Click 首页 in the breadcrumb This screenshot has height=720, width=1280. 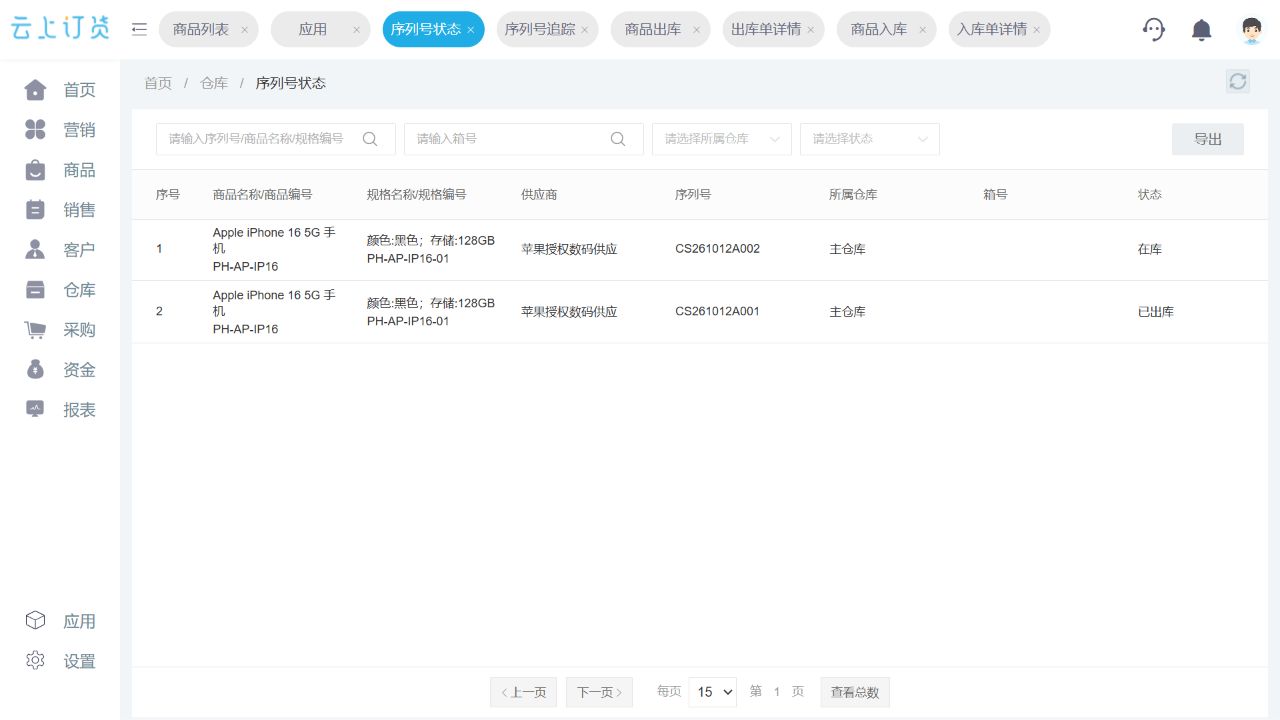[158, 83]
